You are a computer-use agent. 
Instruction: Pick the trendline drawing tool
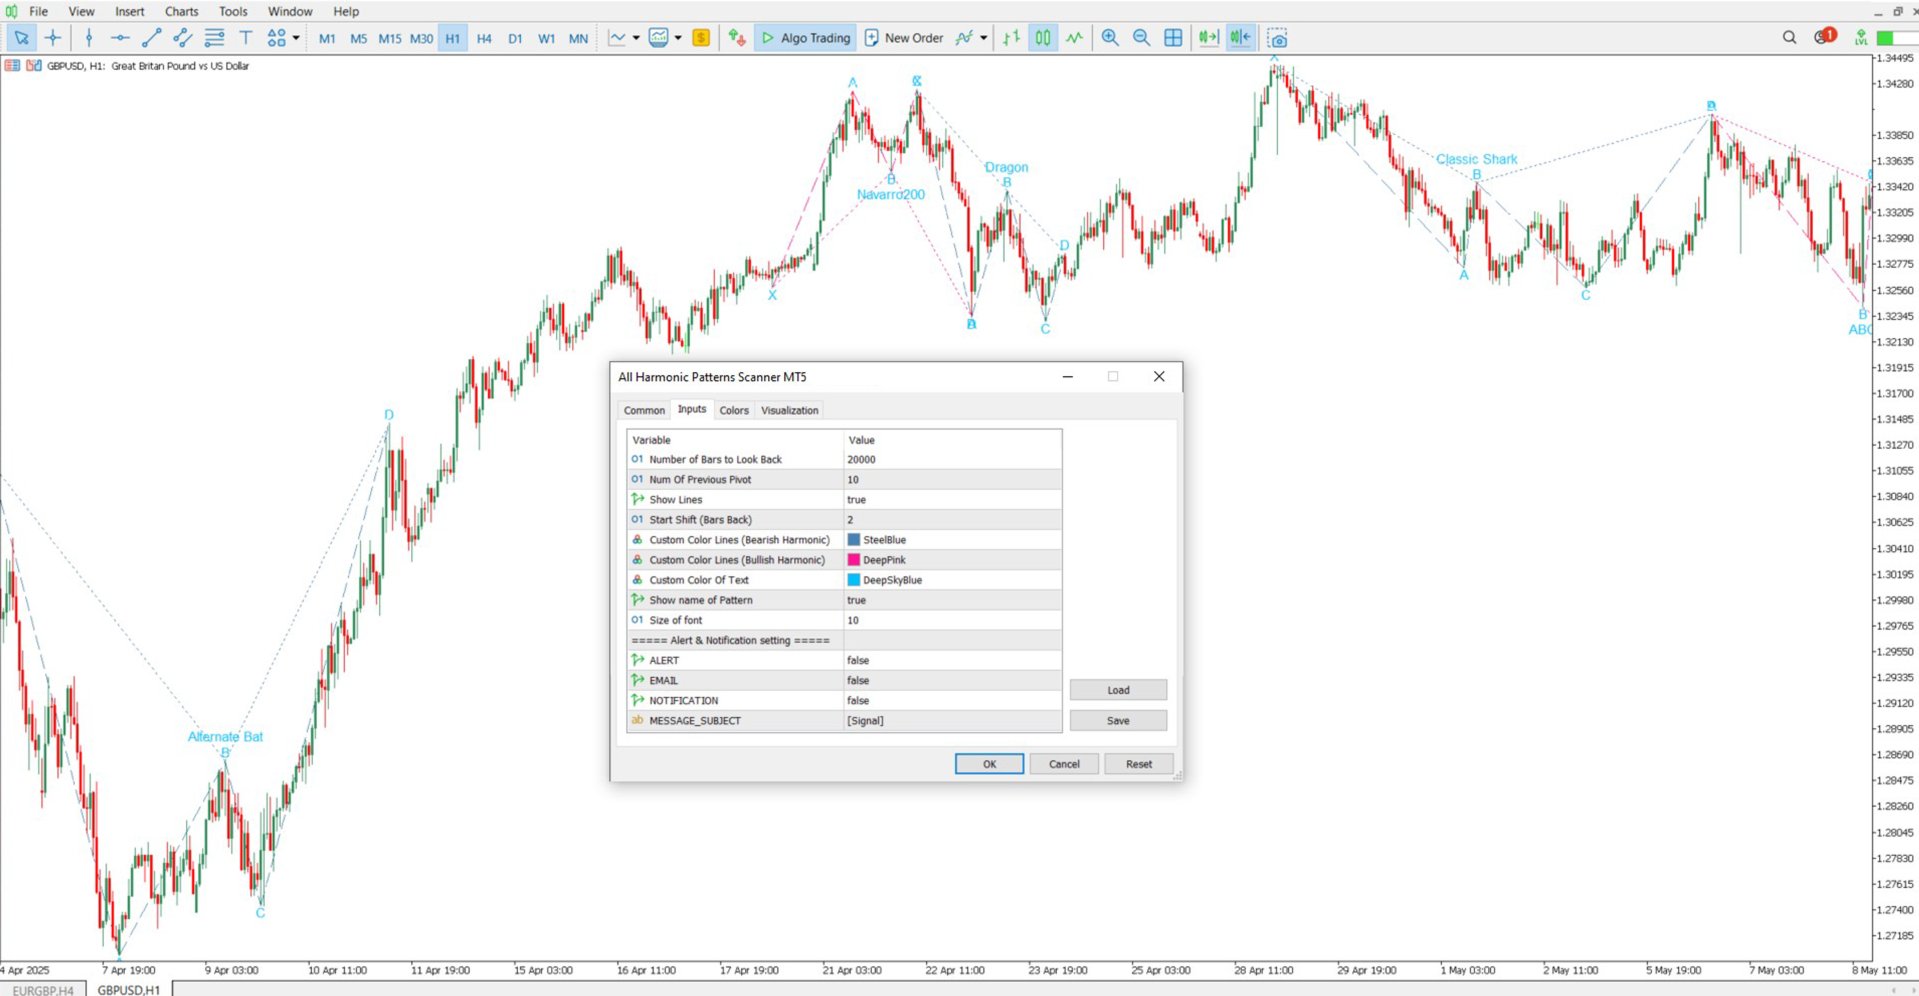point(152,38)
